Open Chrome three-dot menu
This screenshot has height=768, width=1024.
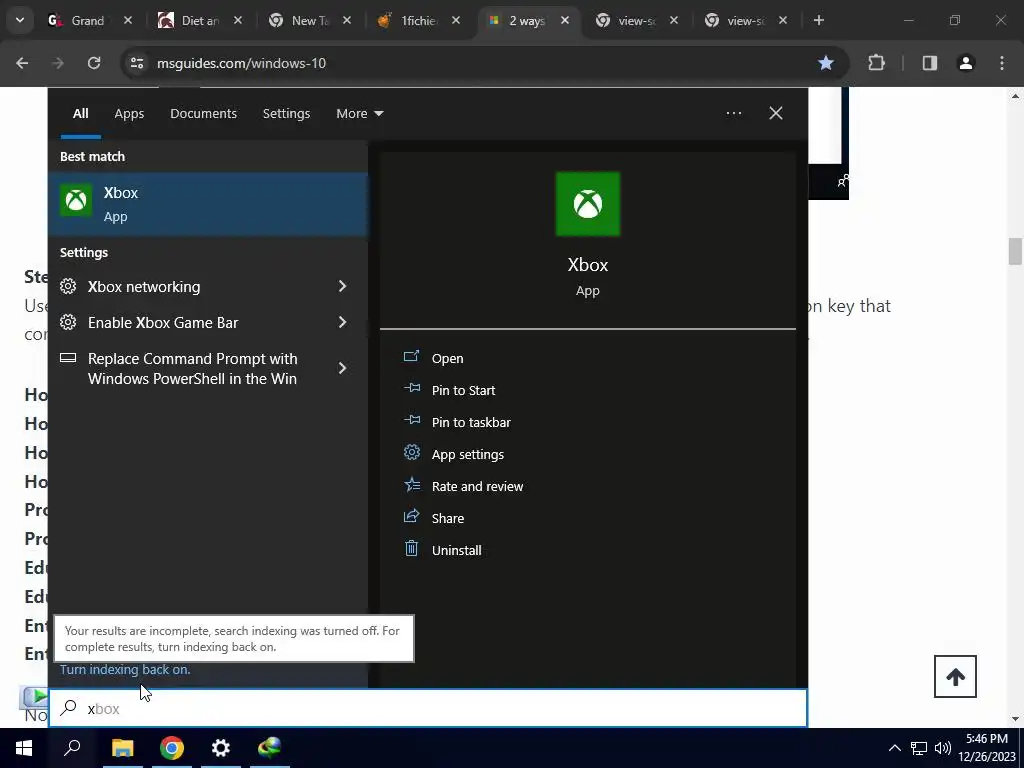[x=1002, y=63]
